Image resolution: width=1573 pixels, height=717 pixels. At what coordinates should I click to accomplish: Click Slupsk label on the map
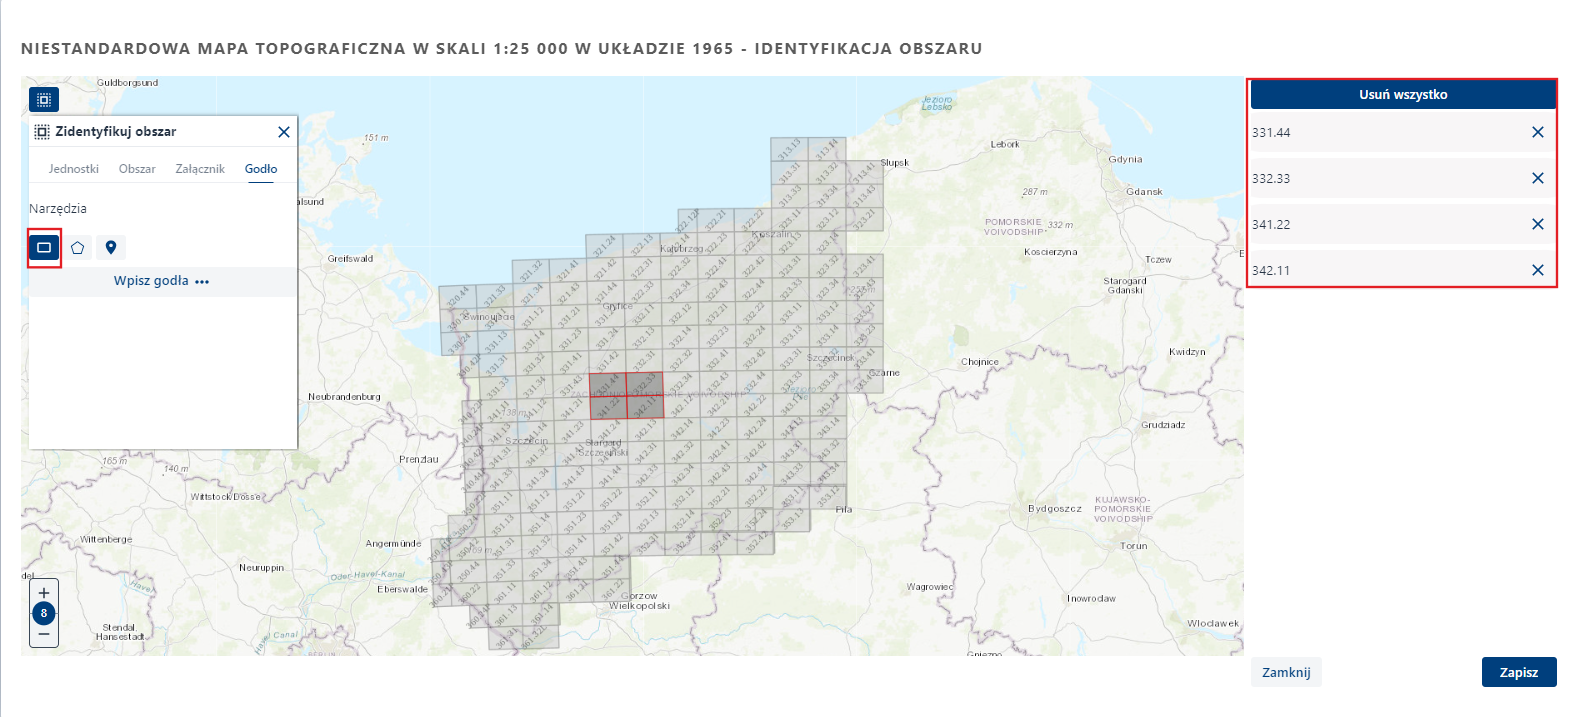[894, 162]
